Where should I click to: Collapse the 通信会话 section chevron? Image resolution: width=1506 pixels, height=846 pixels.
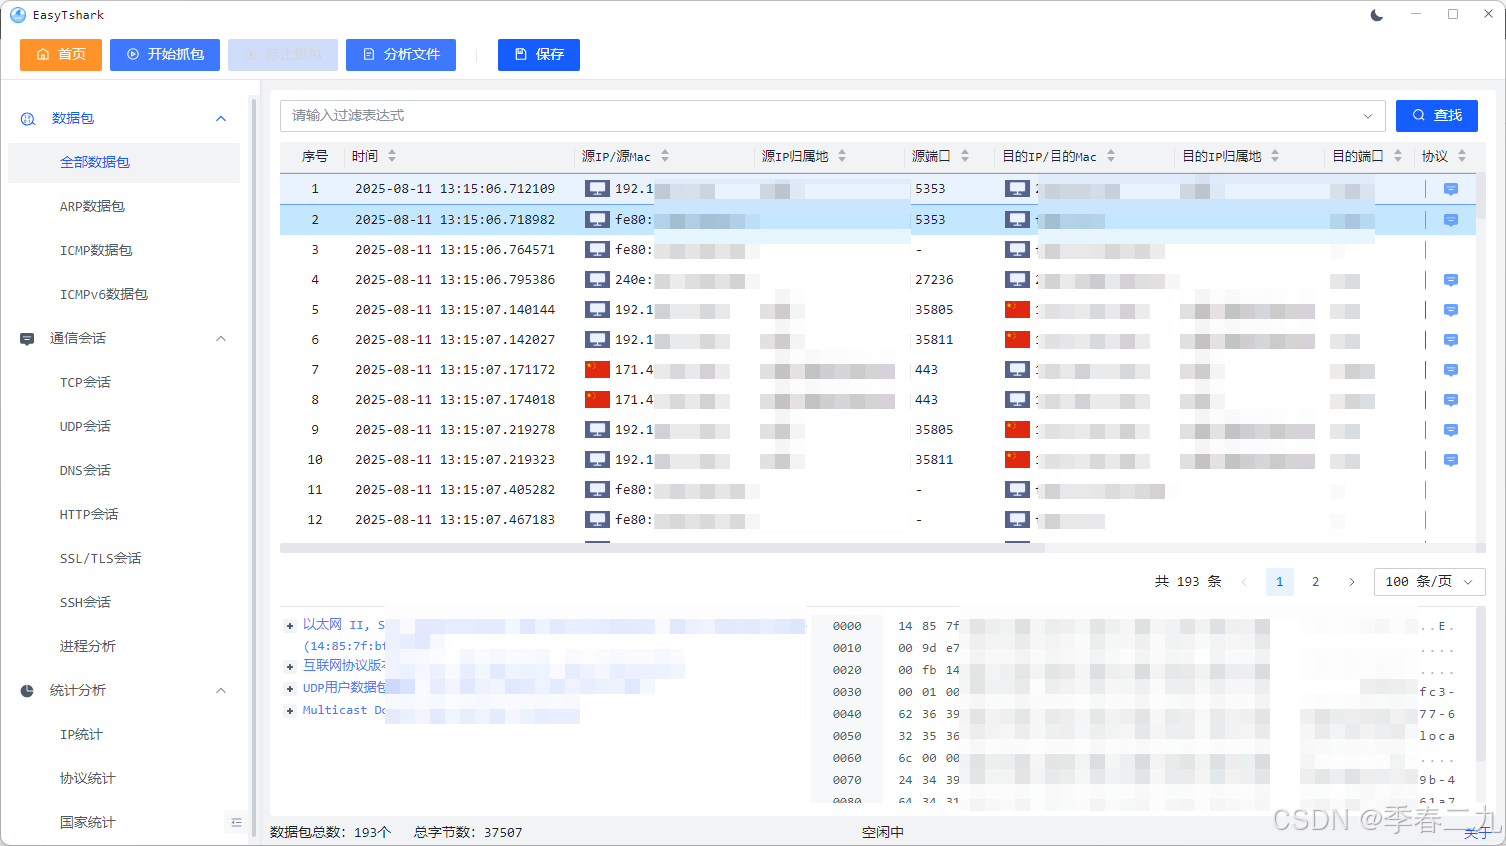(221, 338)
